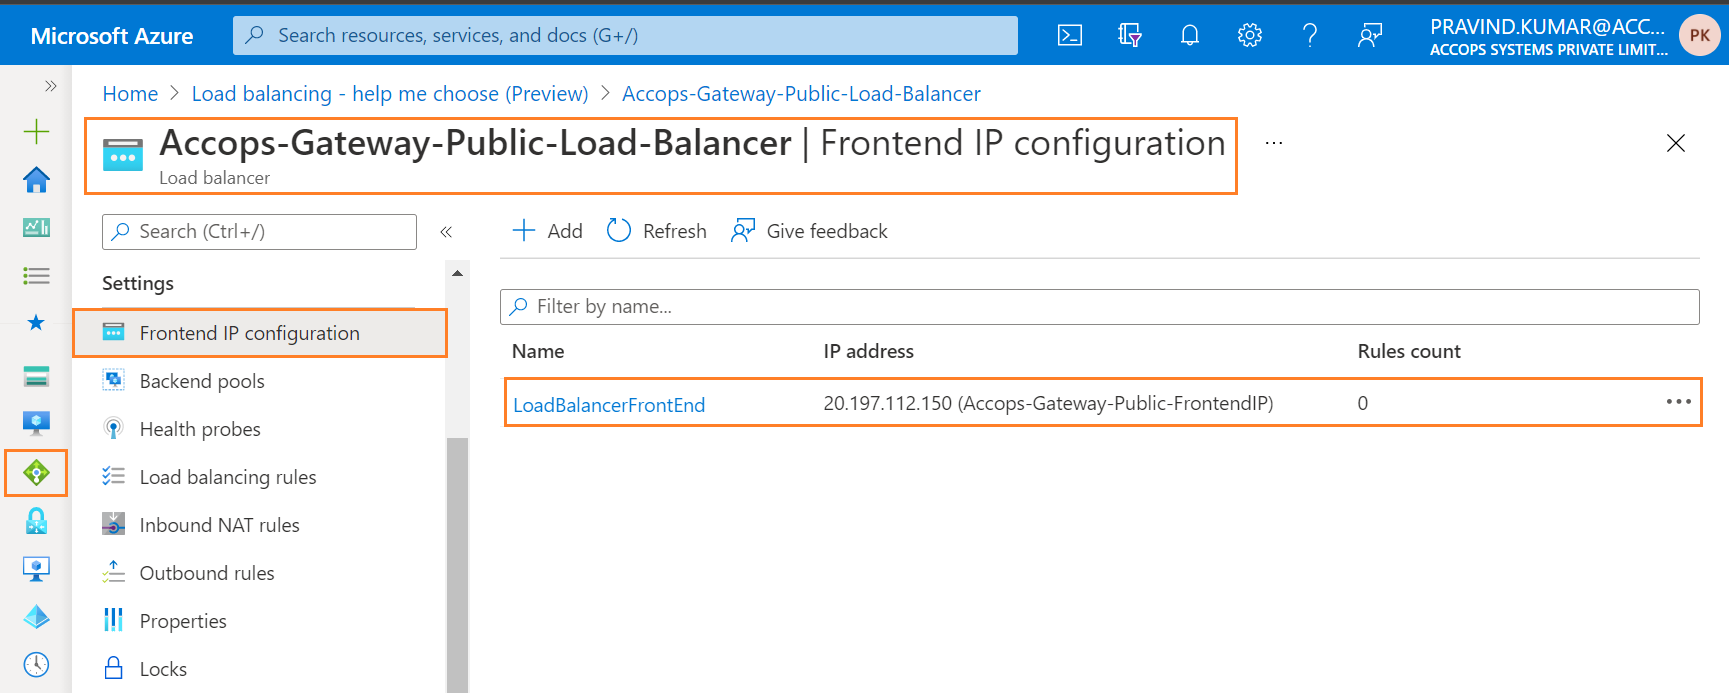Refresh the frontend IP list

pos(656,231)
